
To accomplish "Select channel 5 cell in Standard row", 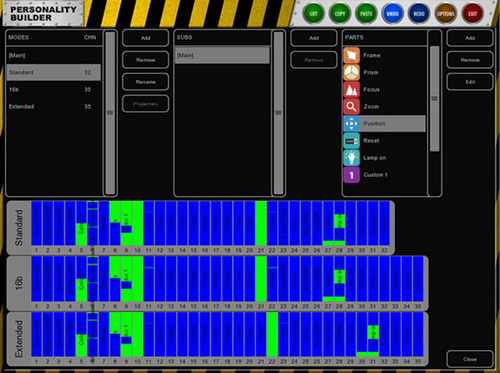I will (x=81, y=223).
